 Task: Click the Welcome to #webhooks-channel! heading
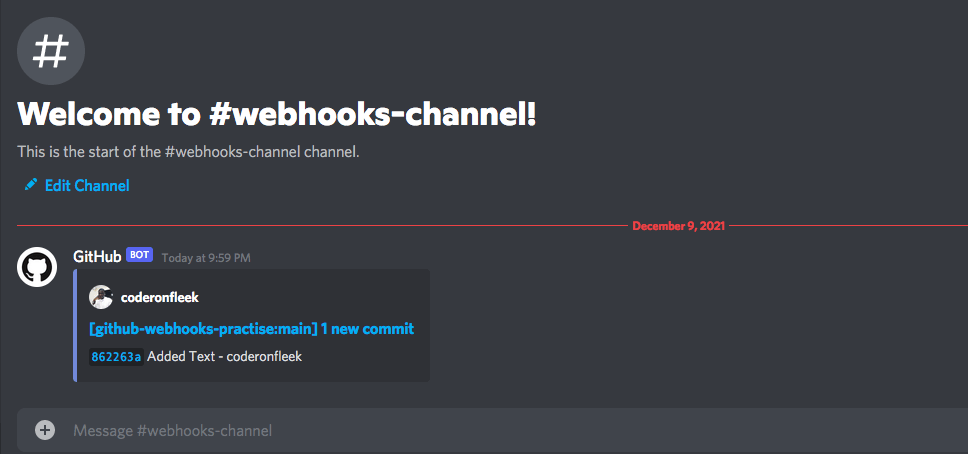(277, 114)
